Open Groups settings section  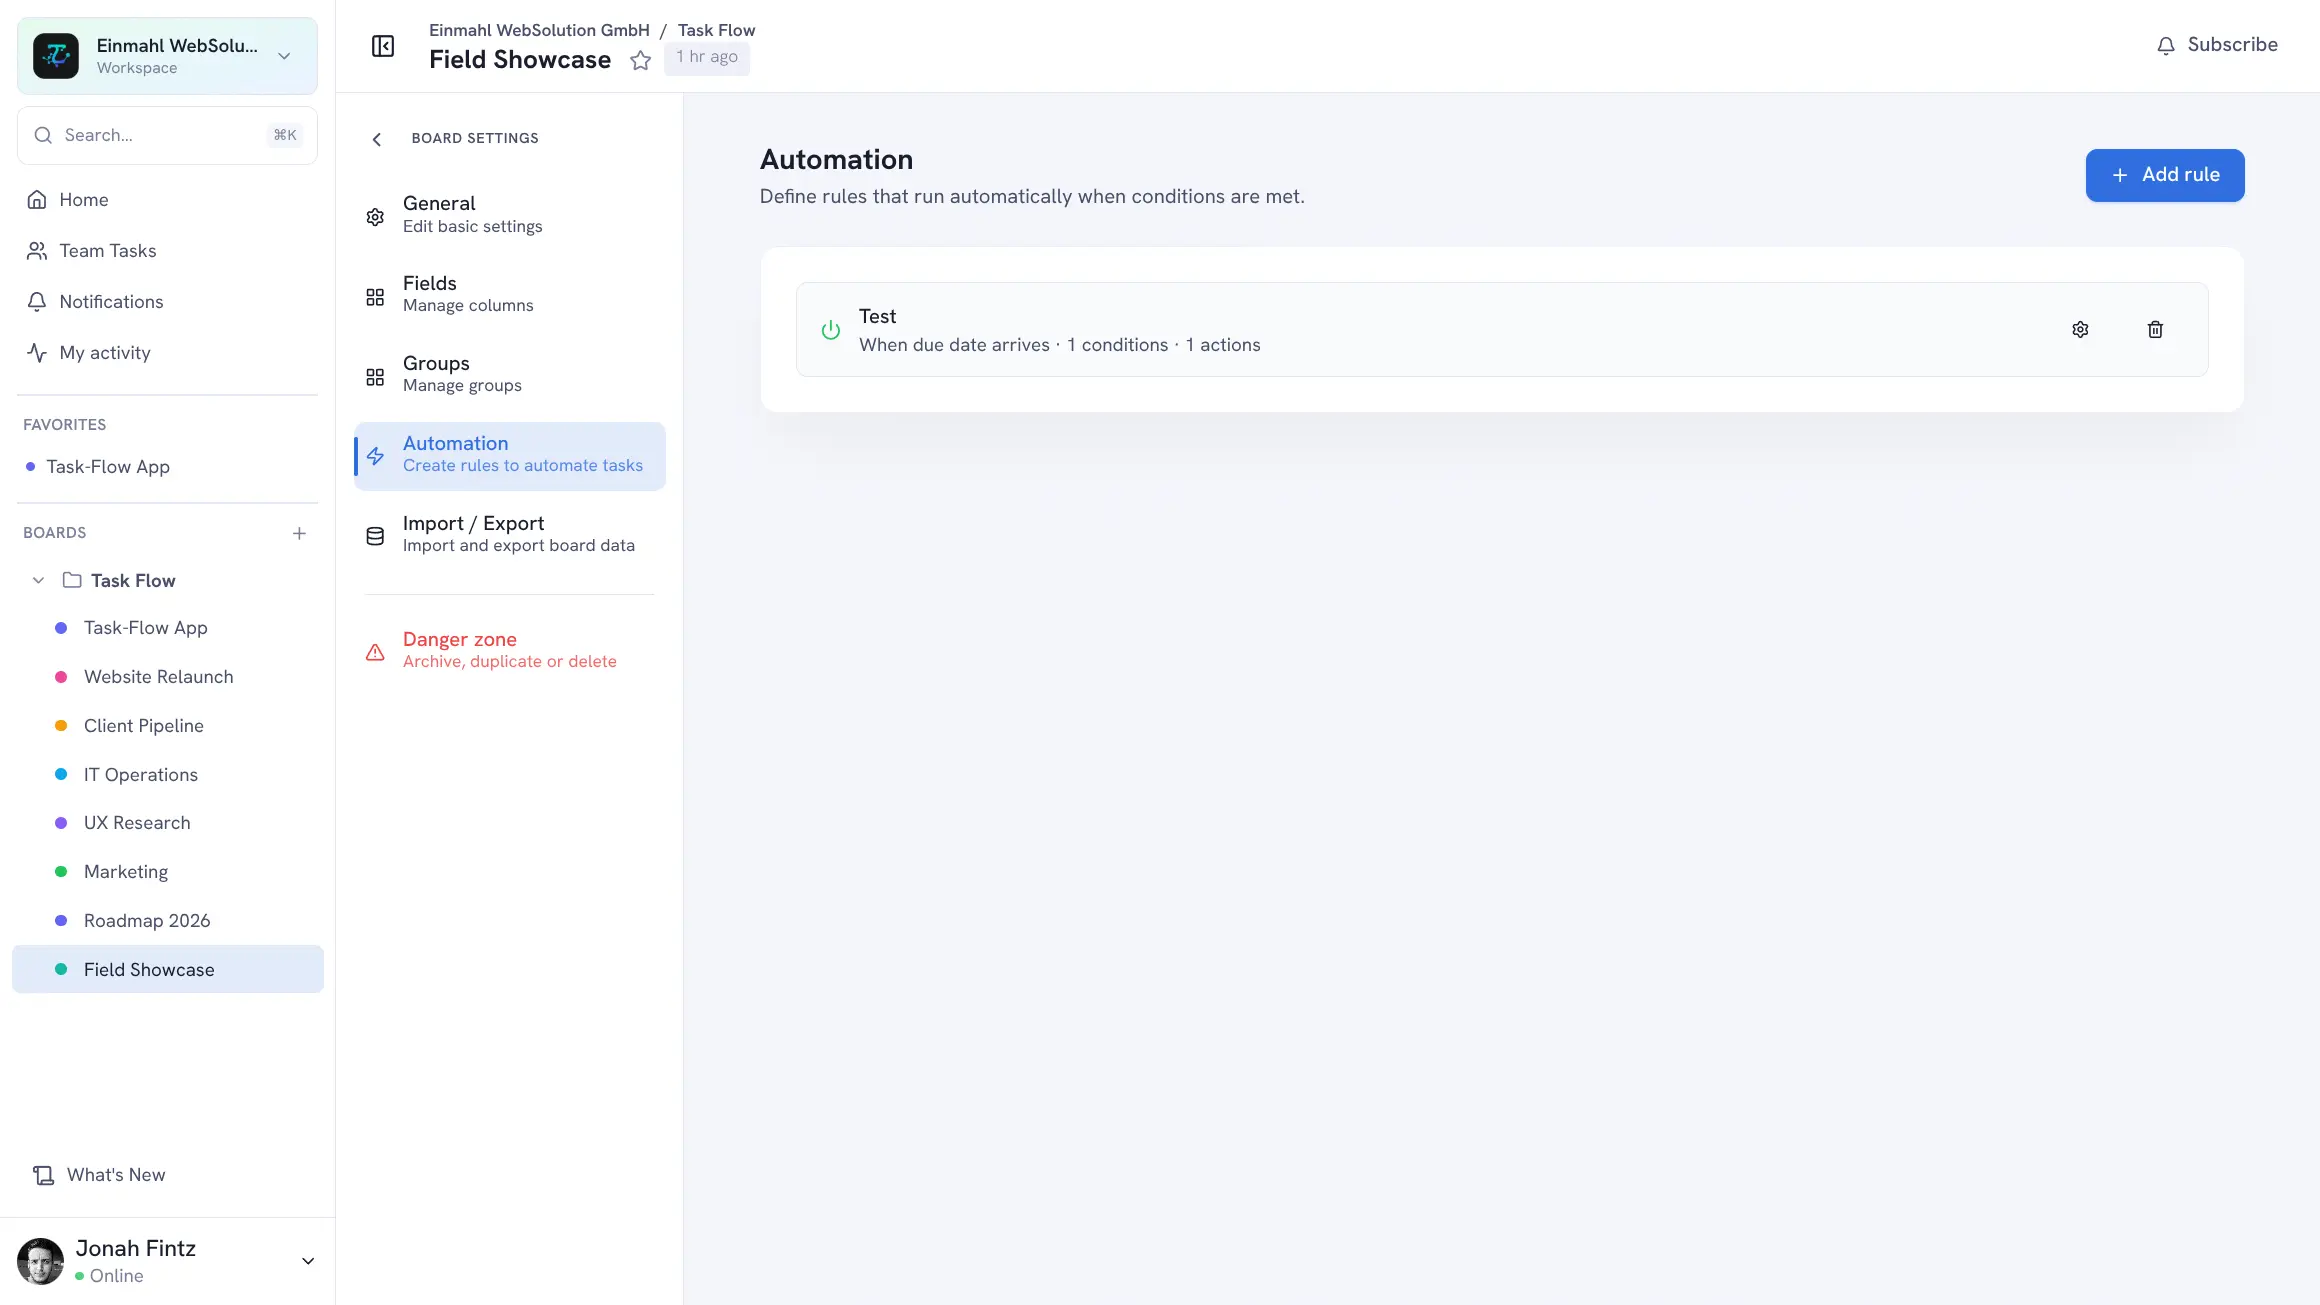click(x=510, y=375)
